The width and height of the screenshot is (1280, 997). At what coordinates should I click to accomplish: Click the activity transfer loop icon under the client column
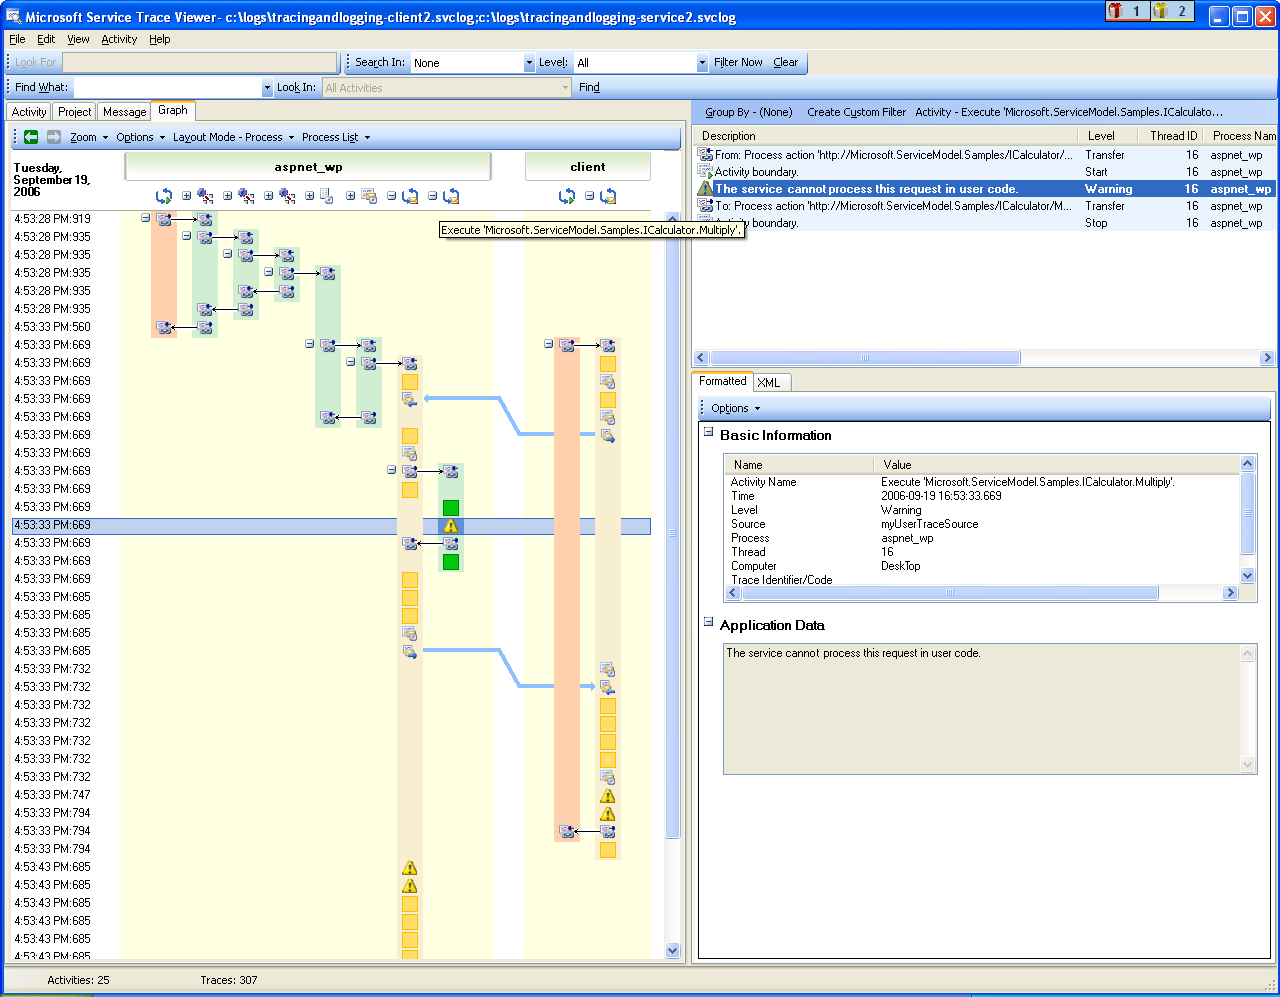[567, 196]
